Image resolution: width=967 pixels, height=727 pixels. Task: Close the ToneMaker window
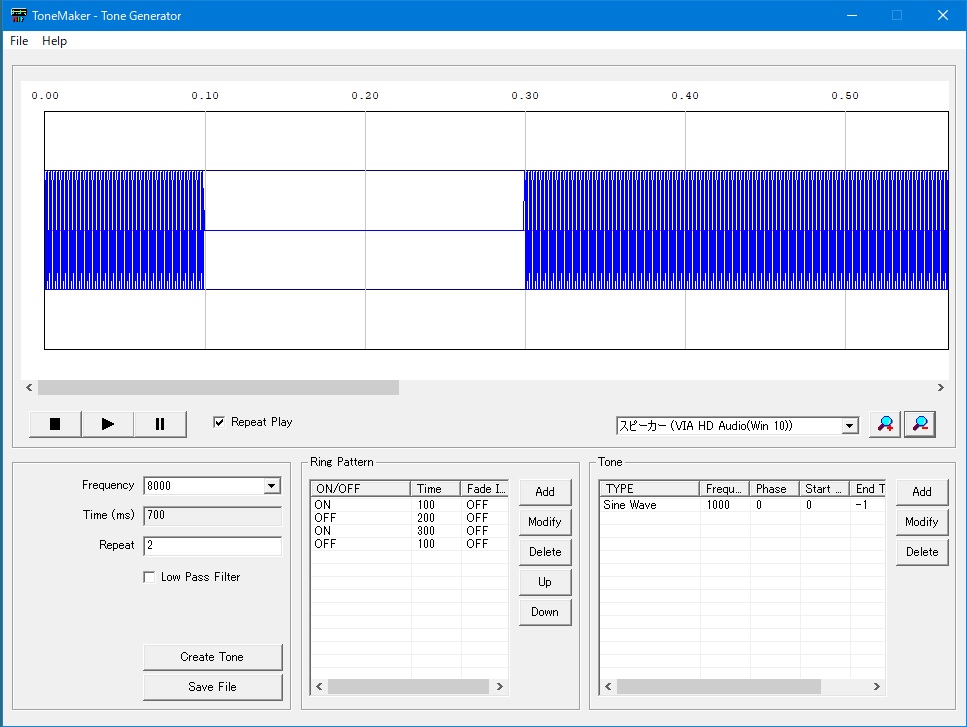pos(942,15)
